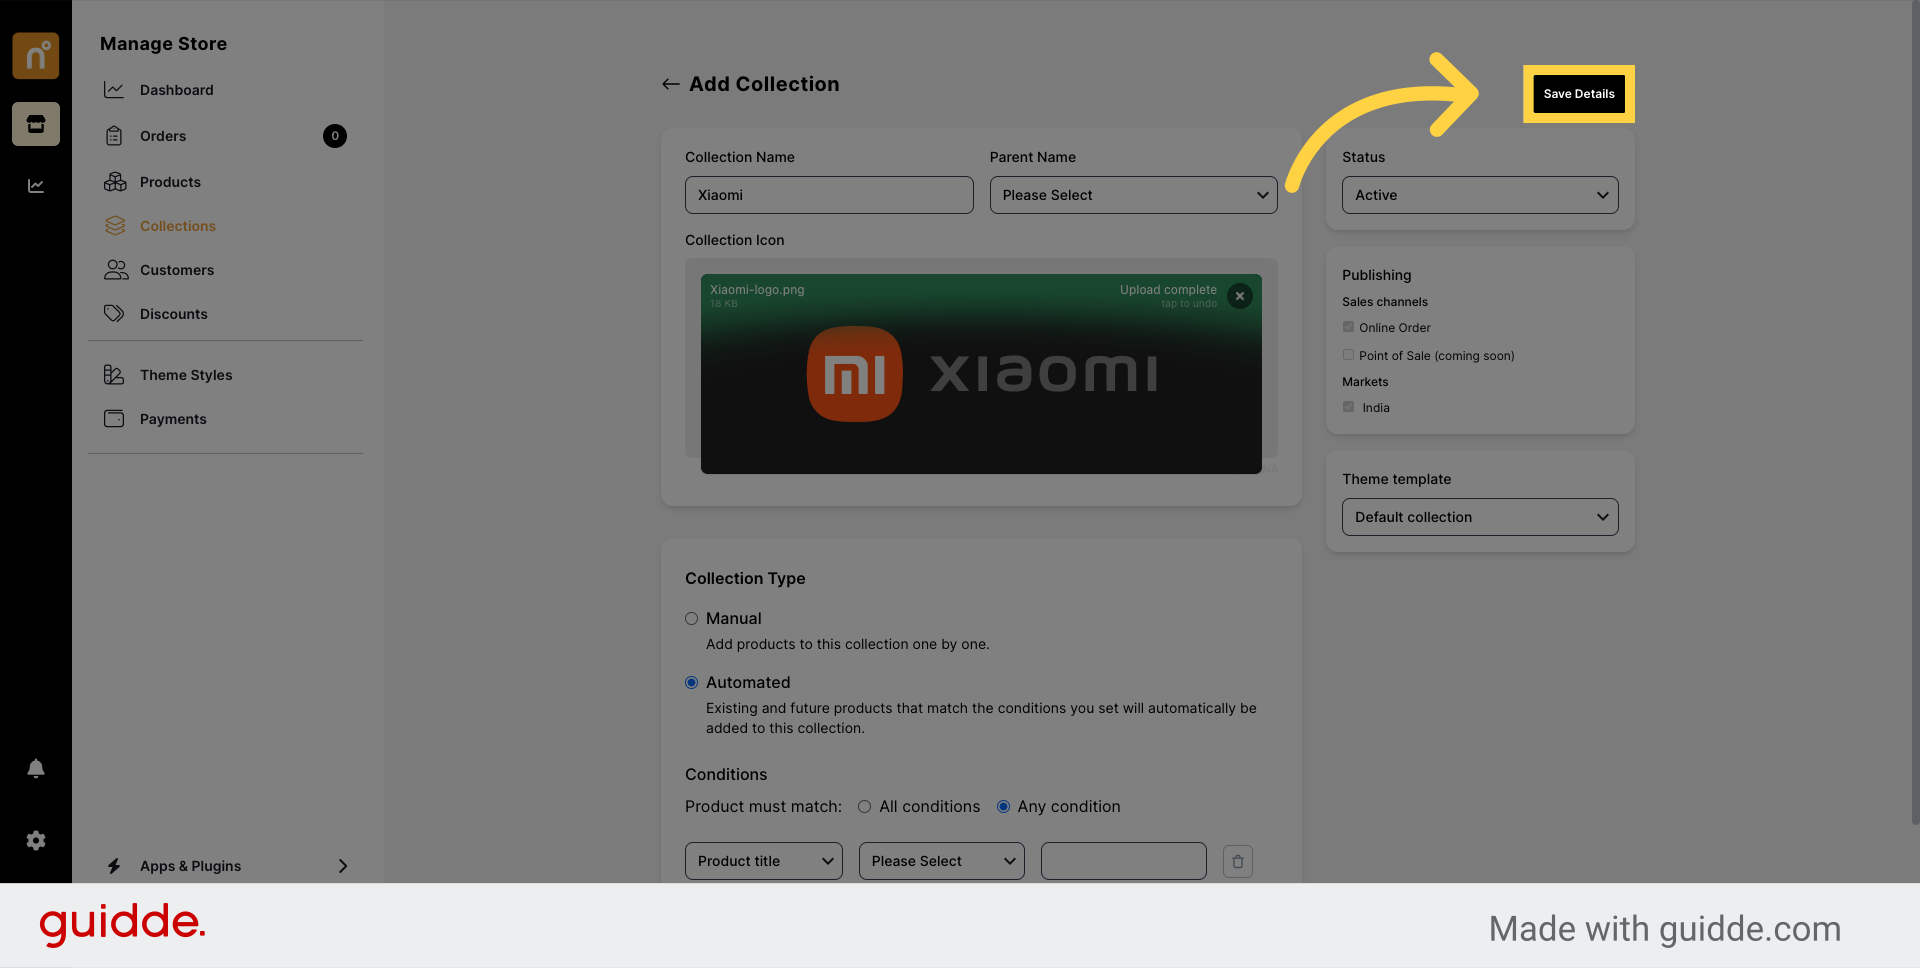Click the Dashboard chart icon
The height and width of the screenshot is (968, 1920).
115,90
